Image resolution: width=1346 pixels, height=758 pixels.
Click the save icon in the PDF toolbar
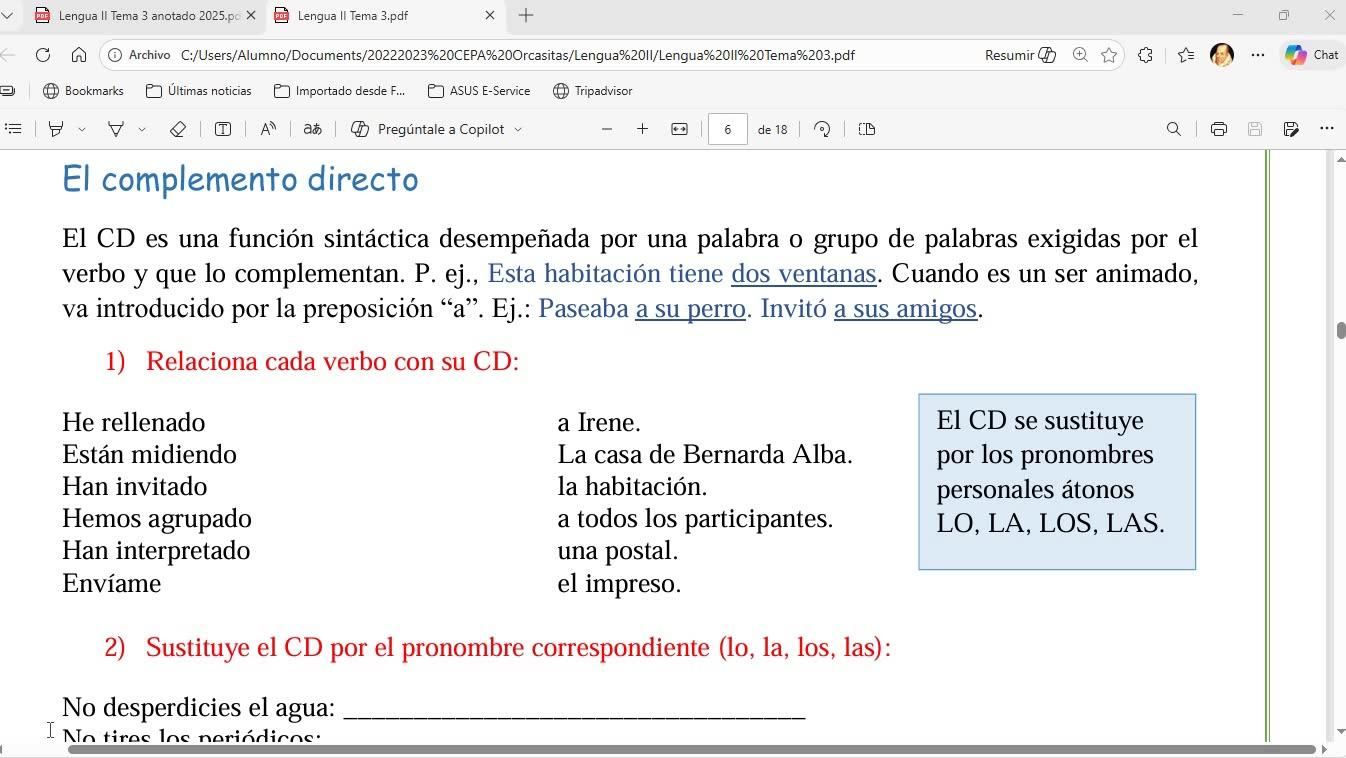[1255, 129]
